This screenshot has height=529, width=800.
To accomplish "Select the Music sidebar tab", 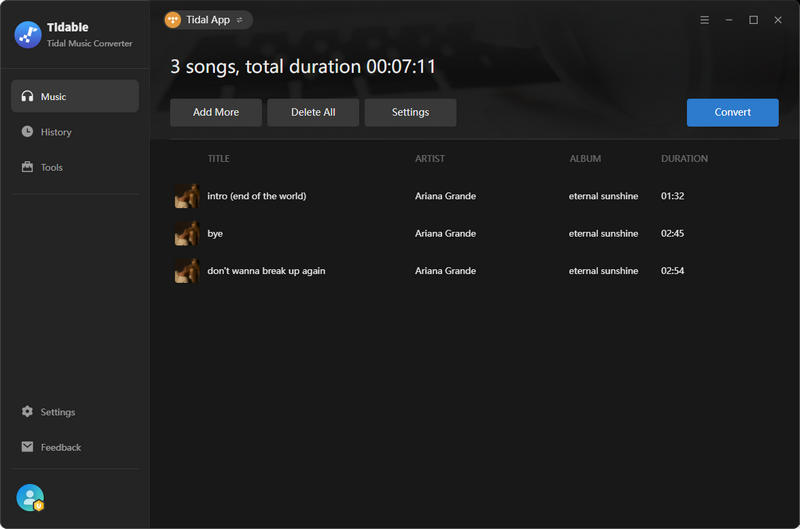I will pyautogui.click(x=75, y=96).
